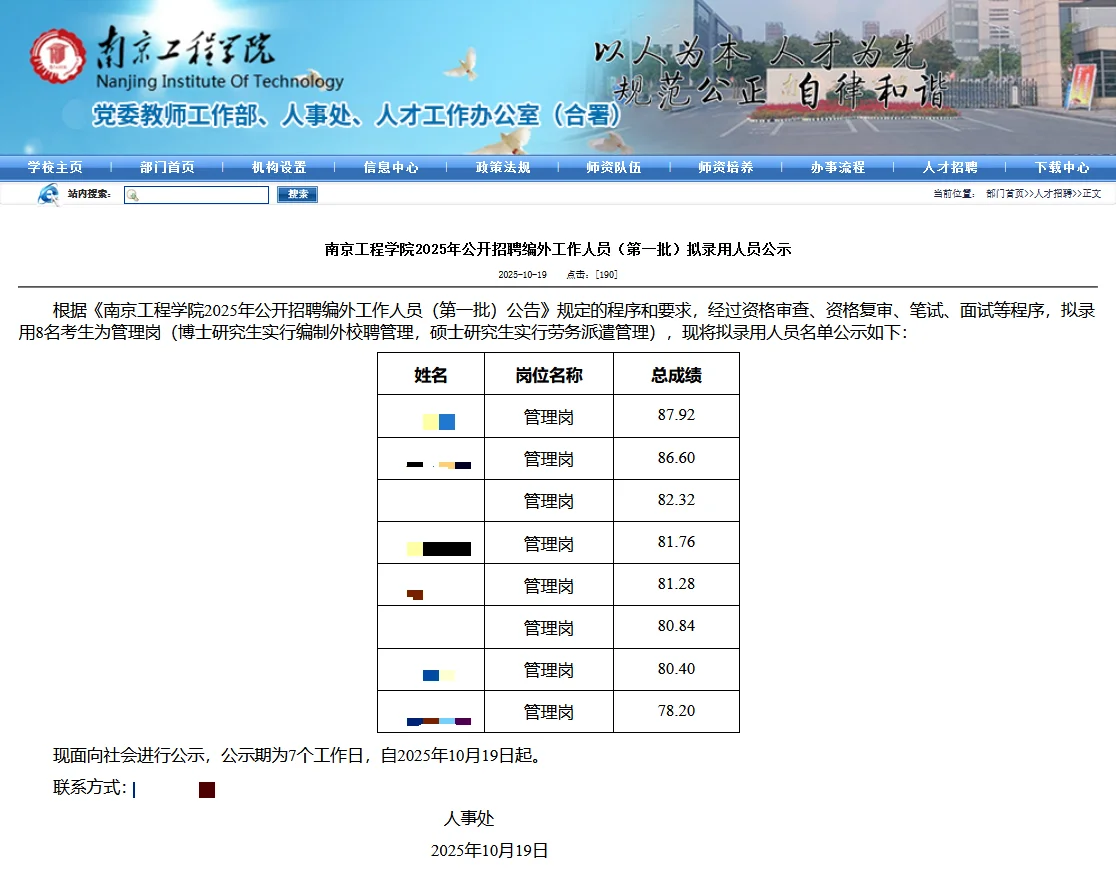This screenshot has width=1116, height=880.
Task: Click the 搜索 search button
Action: pos(296,194)
